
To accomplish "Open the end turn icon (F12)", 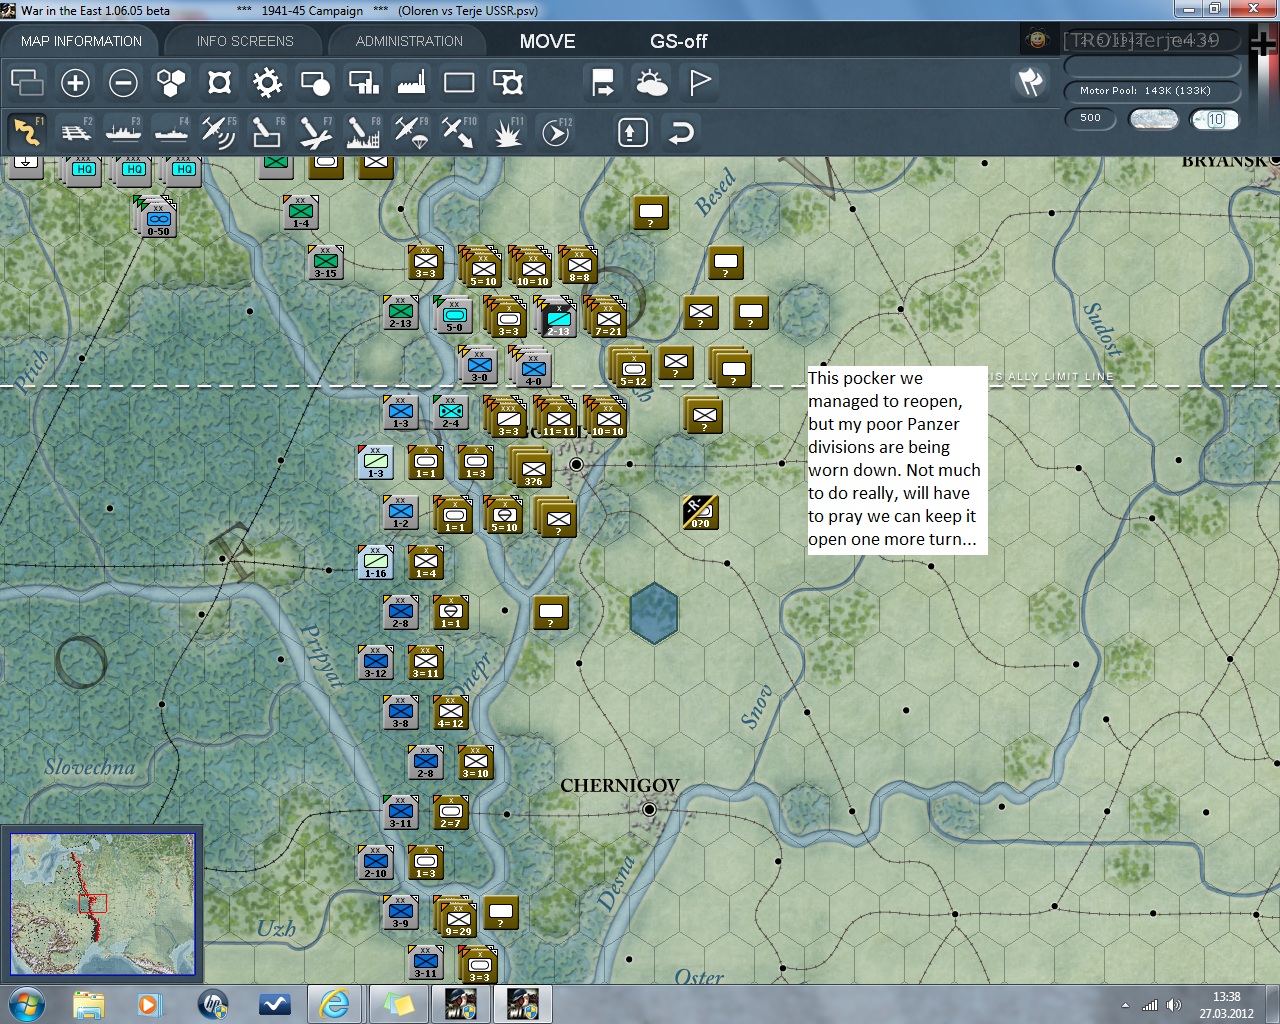I will (556, 132).
